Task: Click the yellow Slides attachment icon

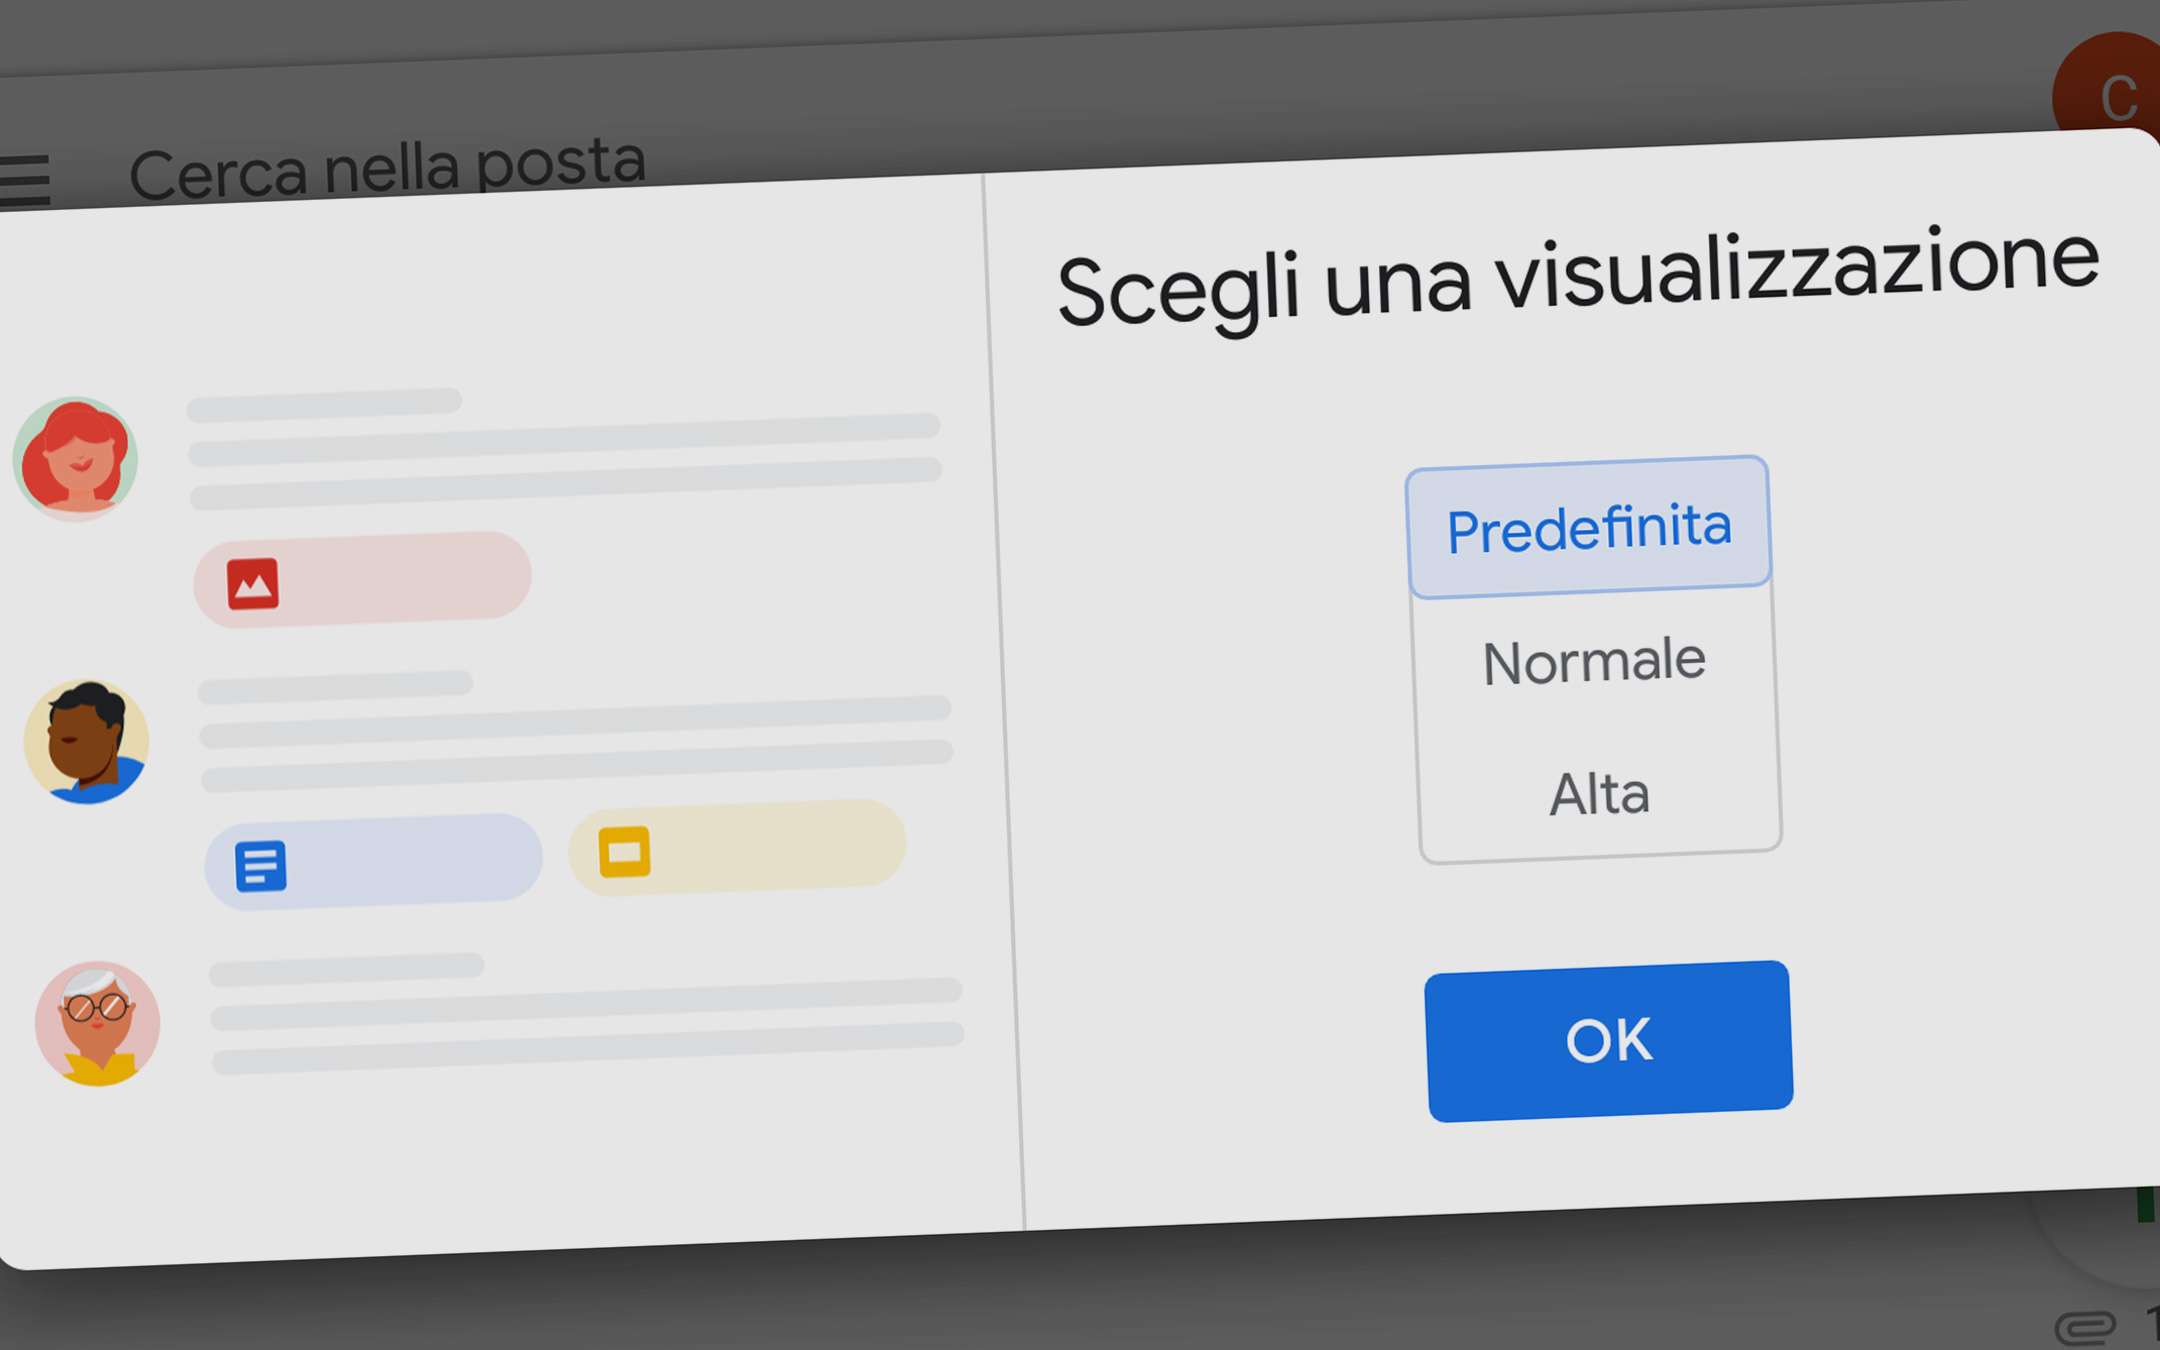Action: 624,852
